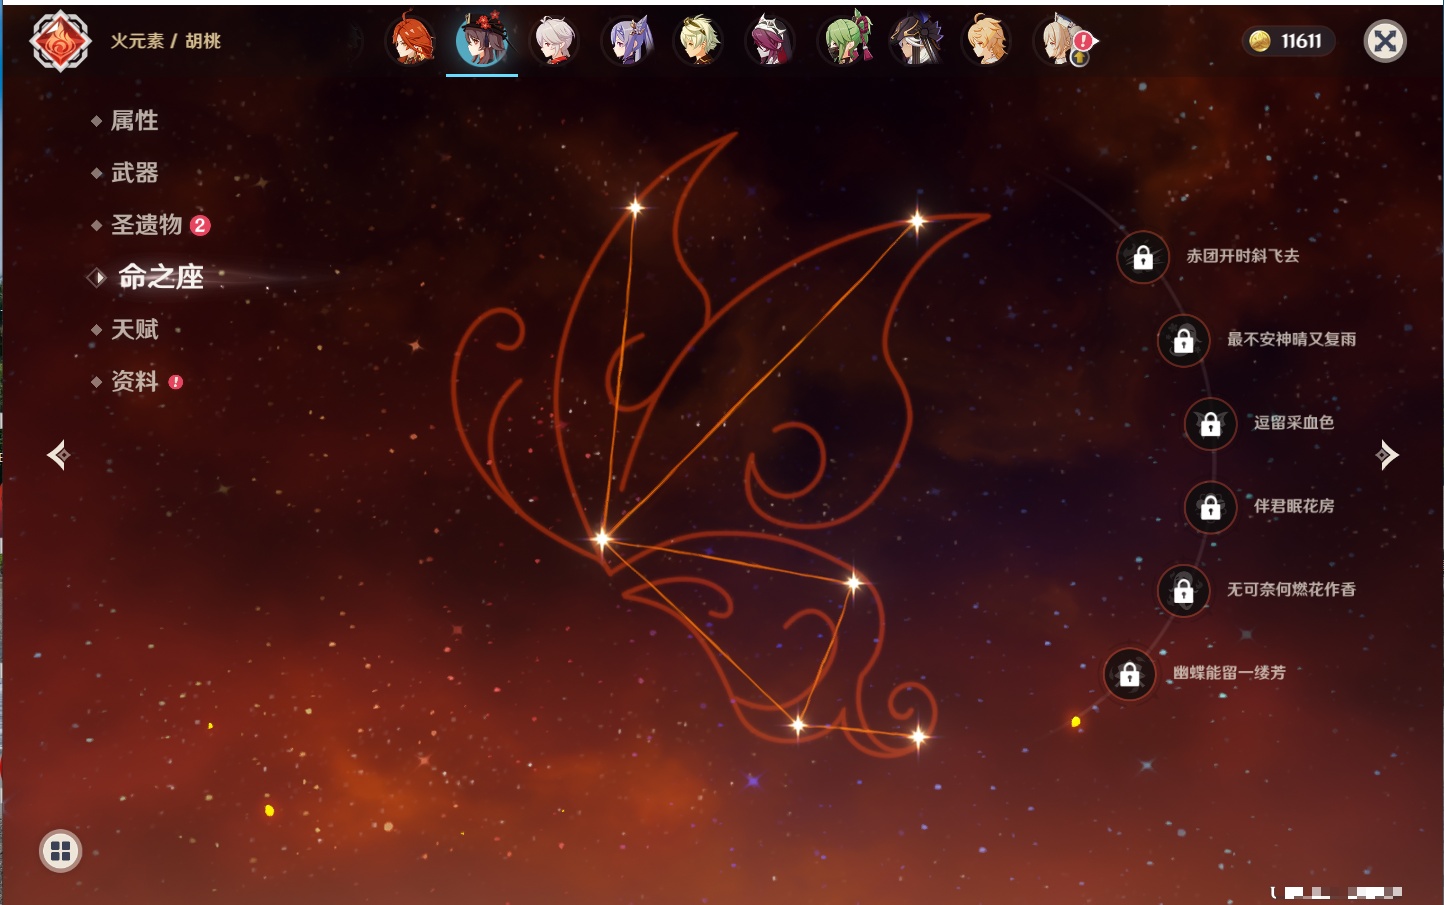Click the constellation name 赤团开时斜飞去
The image size is (1444, 905).
1243,256
